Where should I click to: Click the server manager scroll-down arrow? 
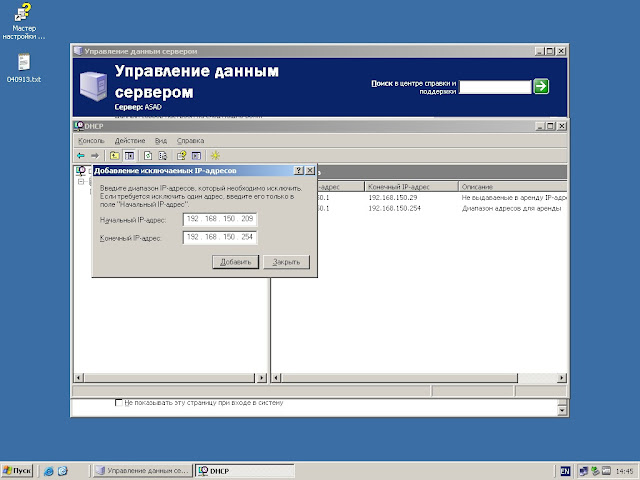tap(562, 411)
